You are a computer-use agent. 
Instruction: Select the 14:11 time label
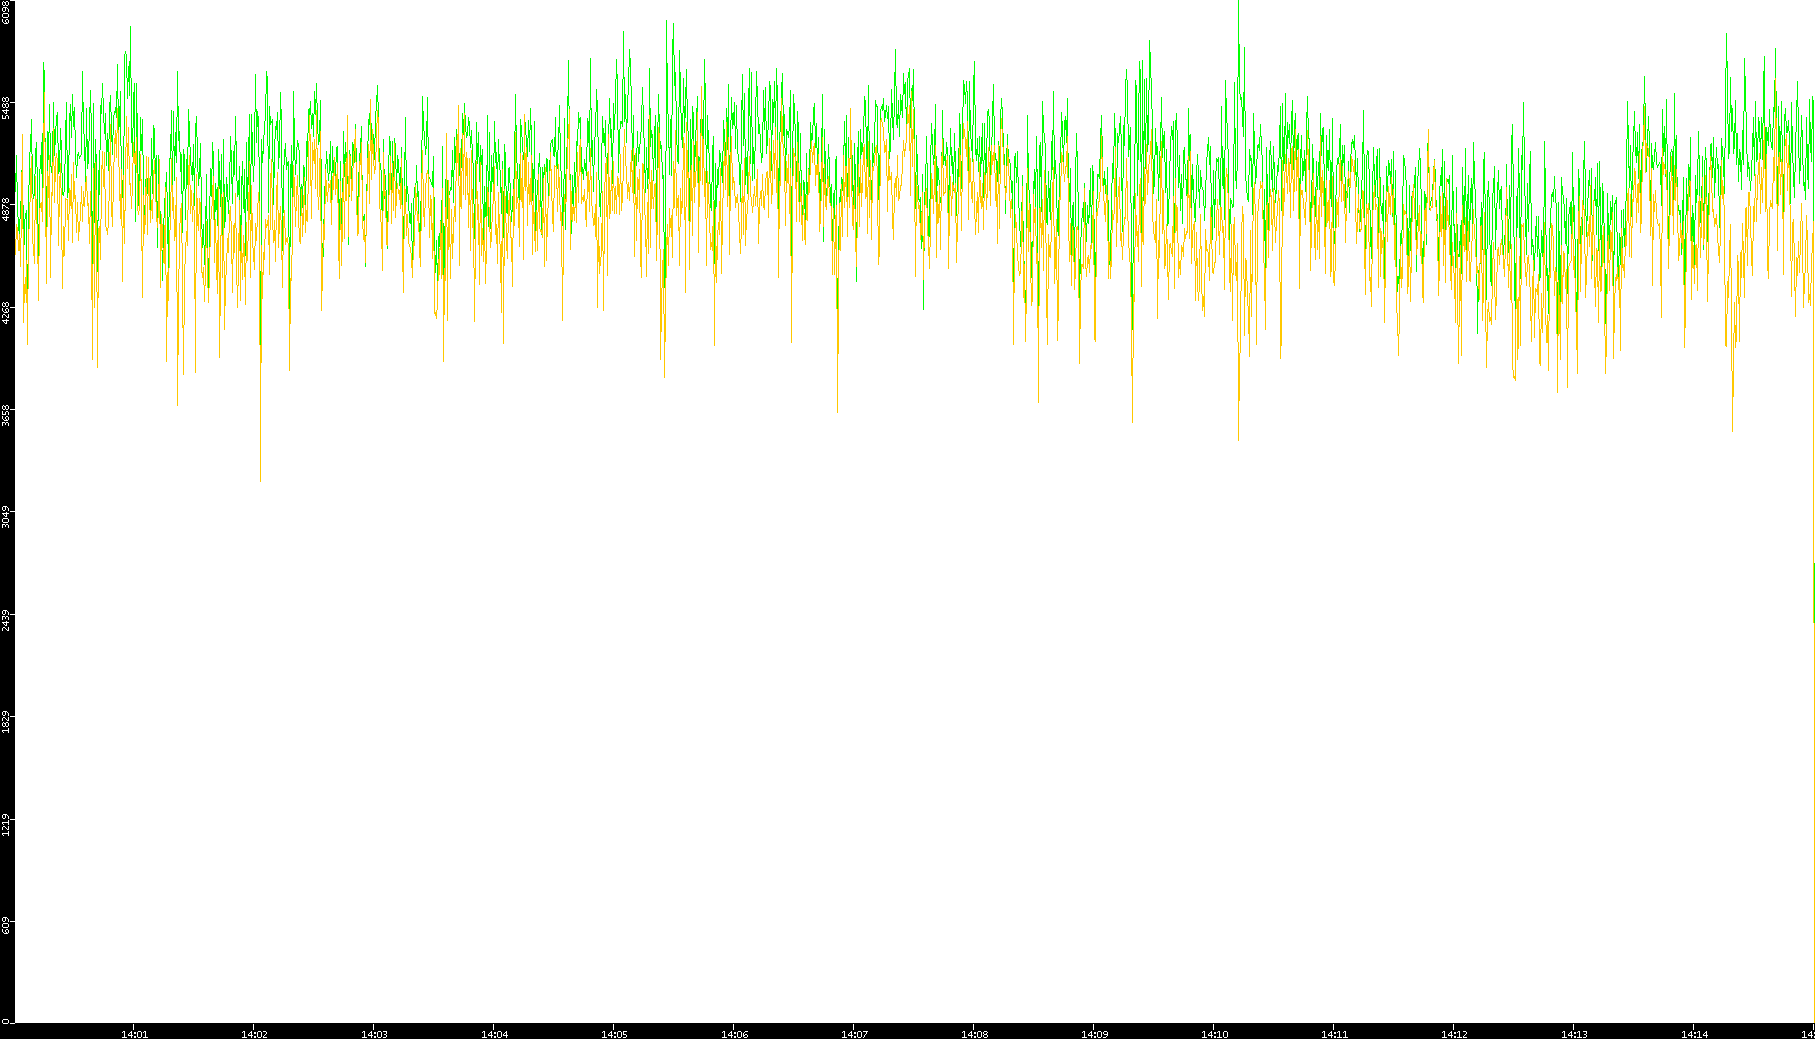[1334, 1034]
